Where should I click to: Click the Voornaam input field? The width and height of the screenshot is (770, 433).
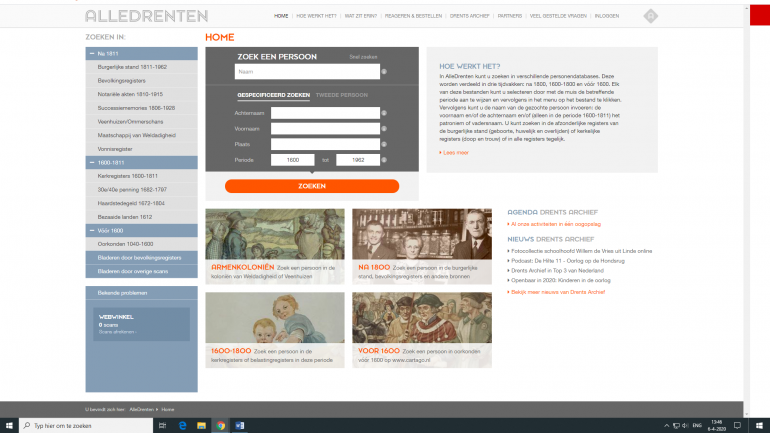tap(325, 129)
